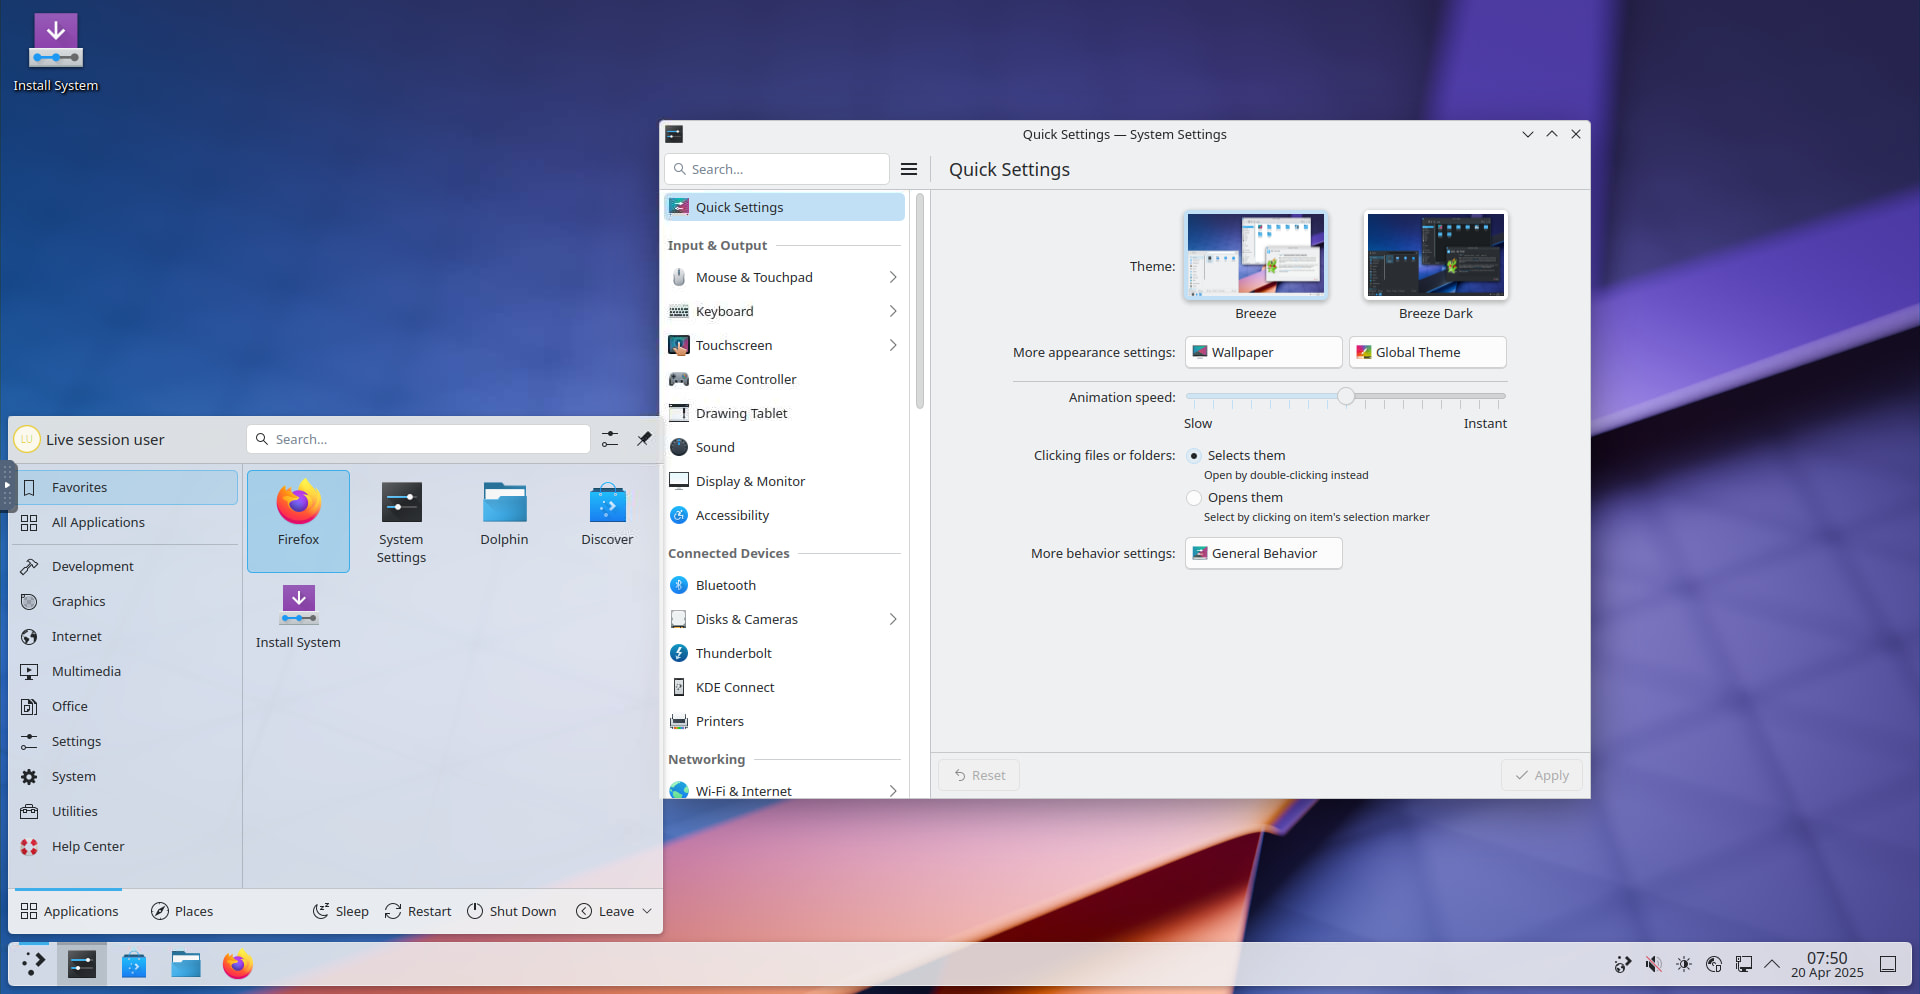This screenshot has width=1920, height=994.
Task: Open the Sound settings in the sidebar
Action: (x=715, y=447)
